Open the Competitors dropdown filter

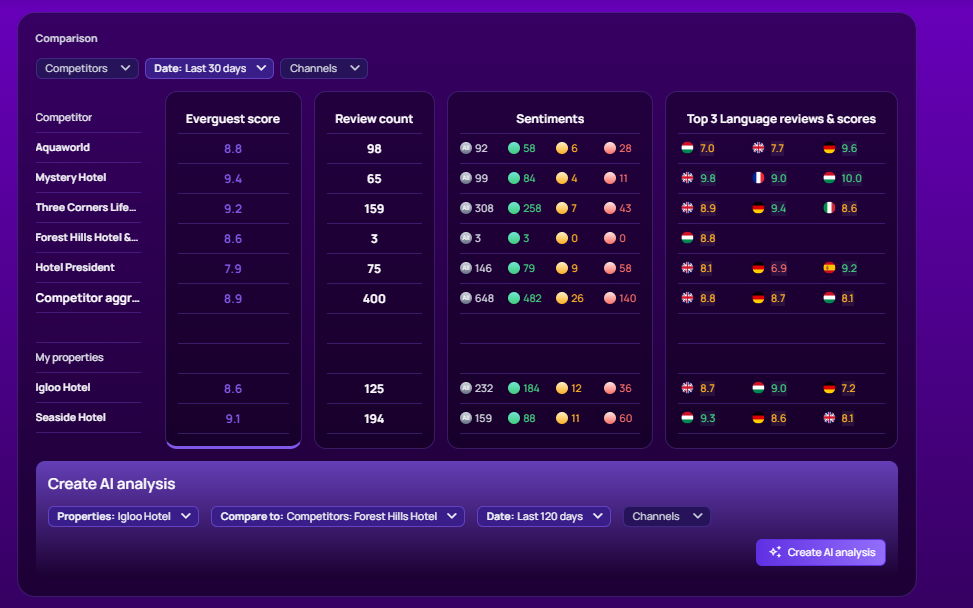click(87, 68)
